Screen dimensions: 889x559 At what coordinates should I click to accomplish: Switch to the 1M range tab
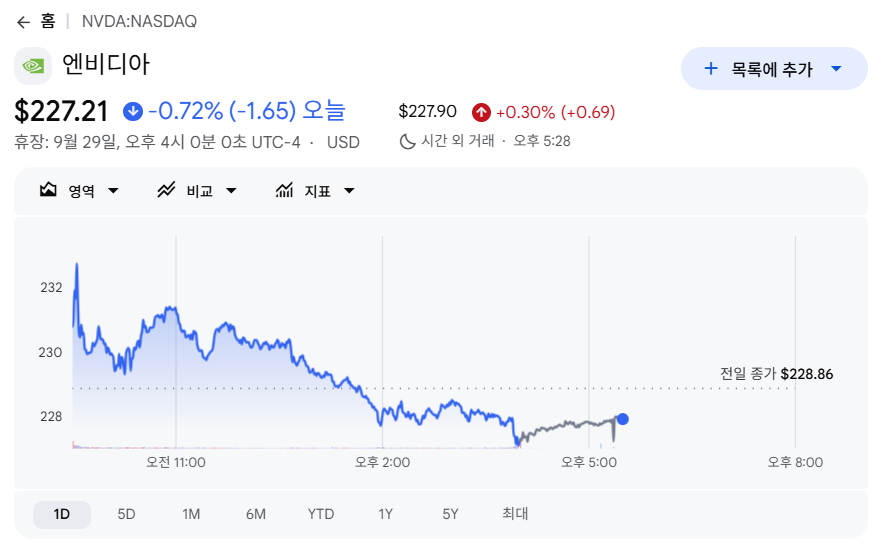(191, 514)
